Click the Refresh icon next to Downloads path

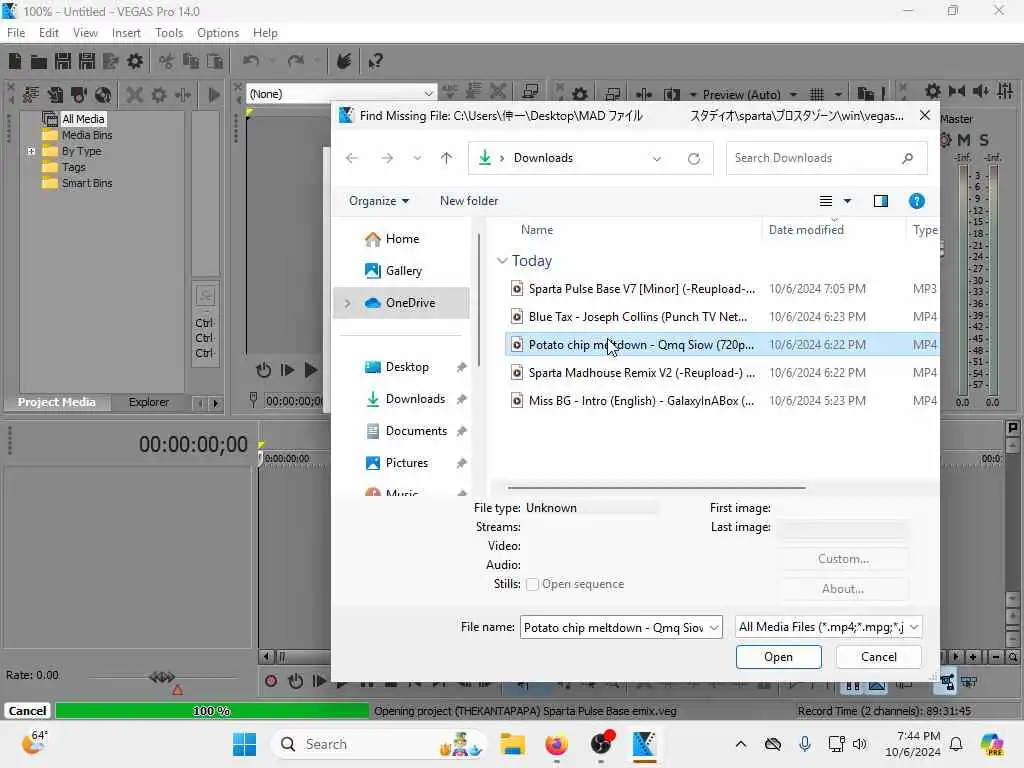click(x=694, y=159)
